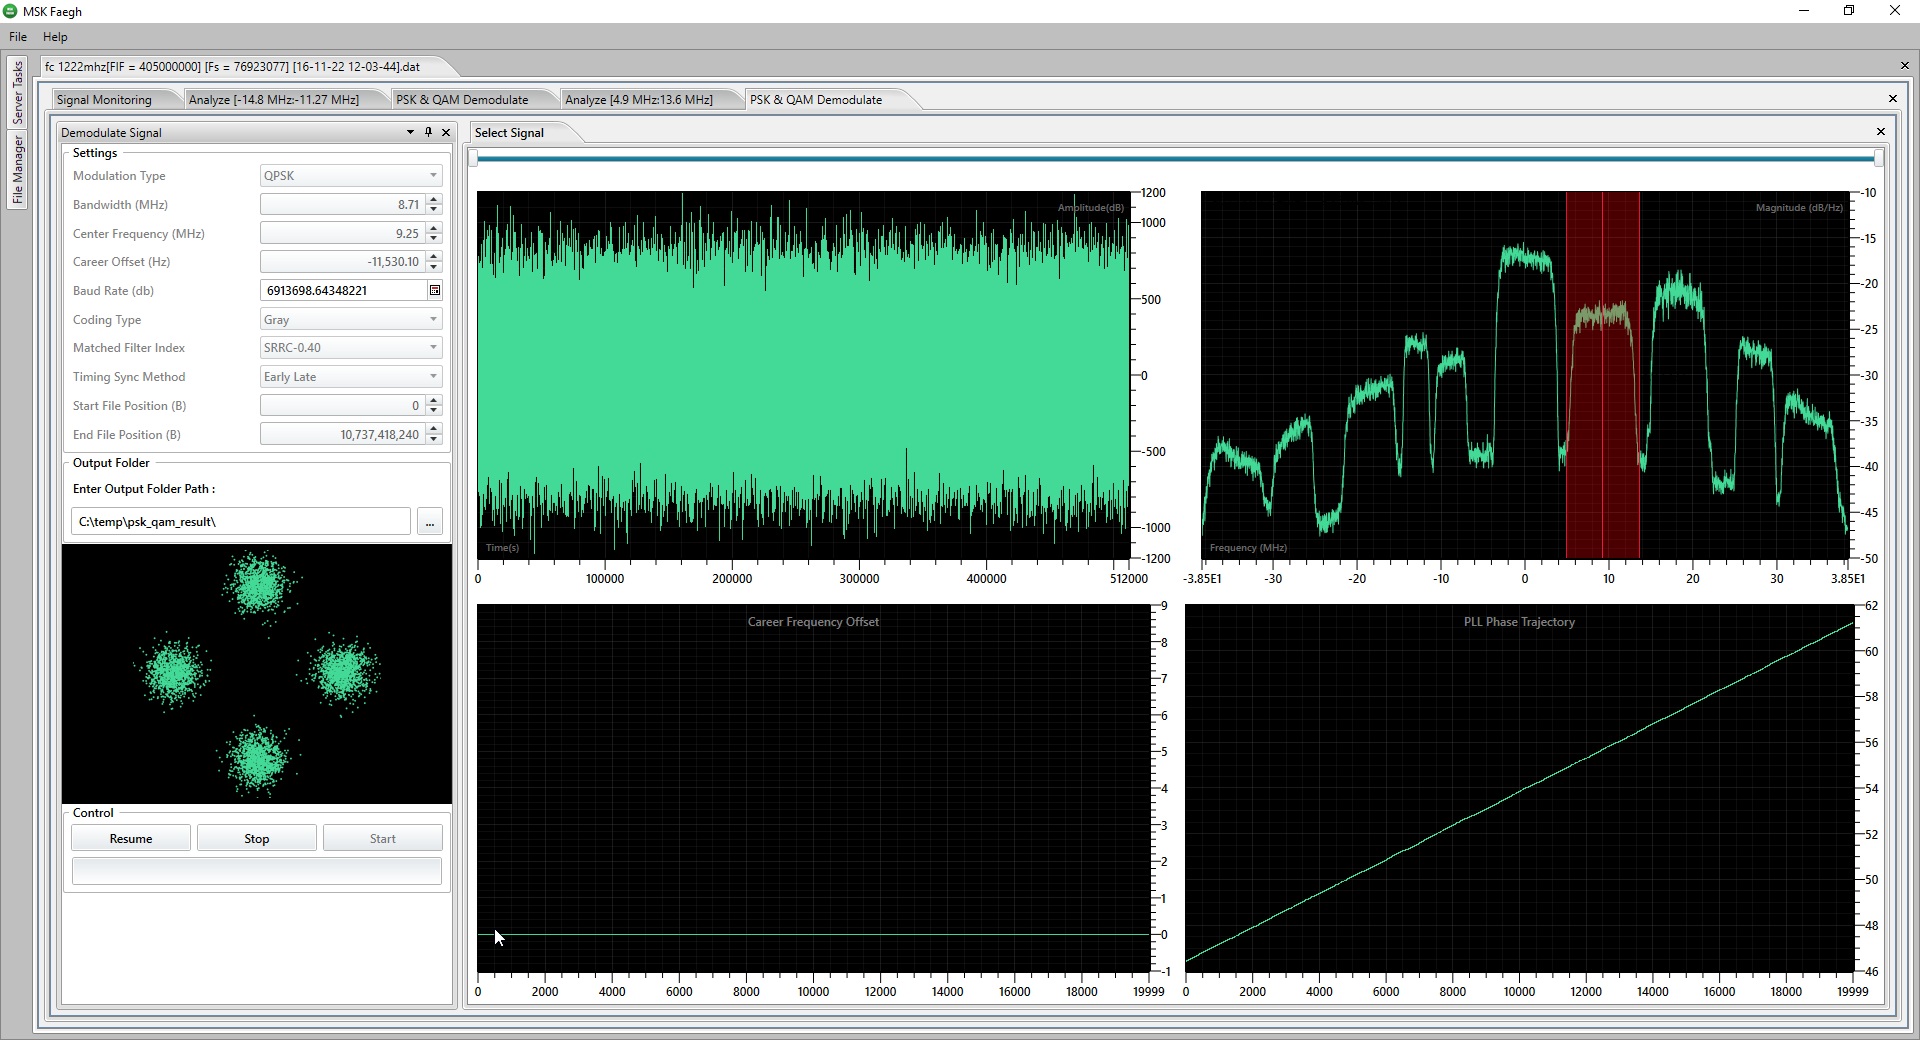Click the red selected band in spectrum plot
1920x1040 pixels.
[1602, 375]
